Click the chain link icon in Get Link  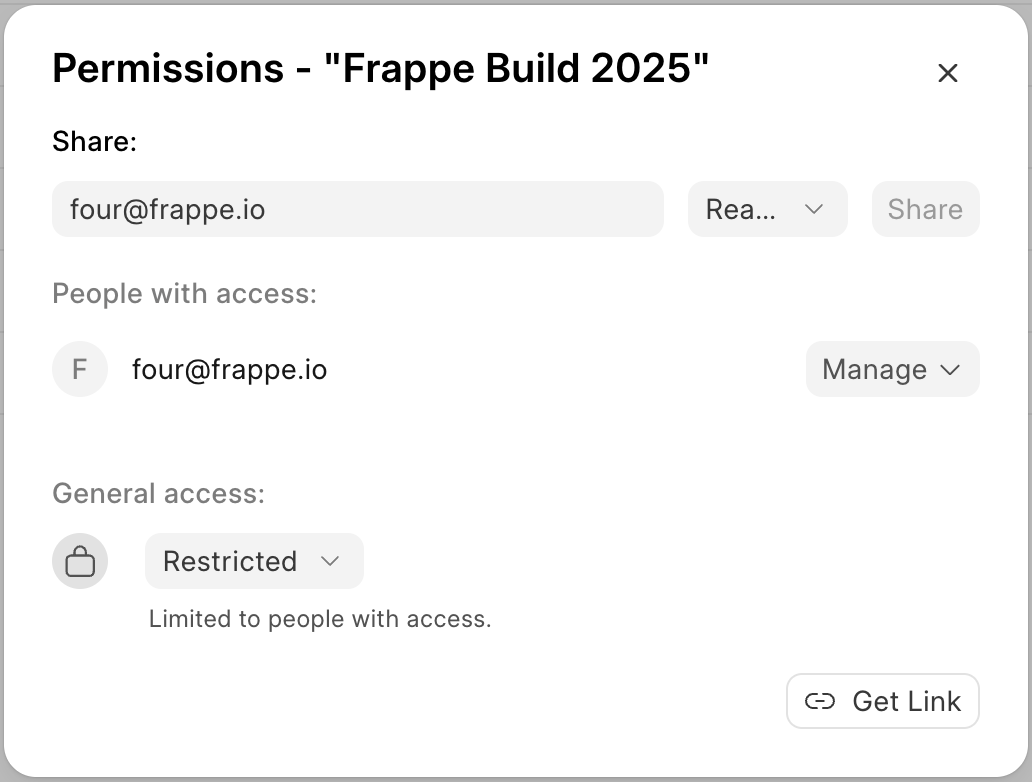point(819,701)
